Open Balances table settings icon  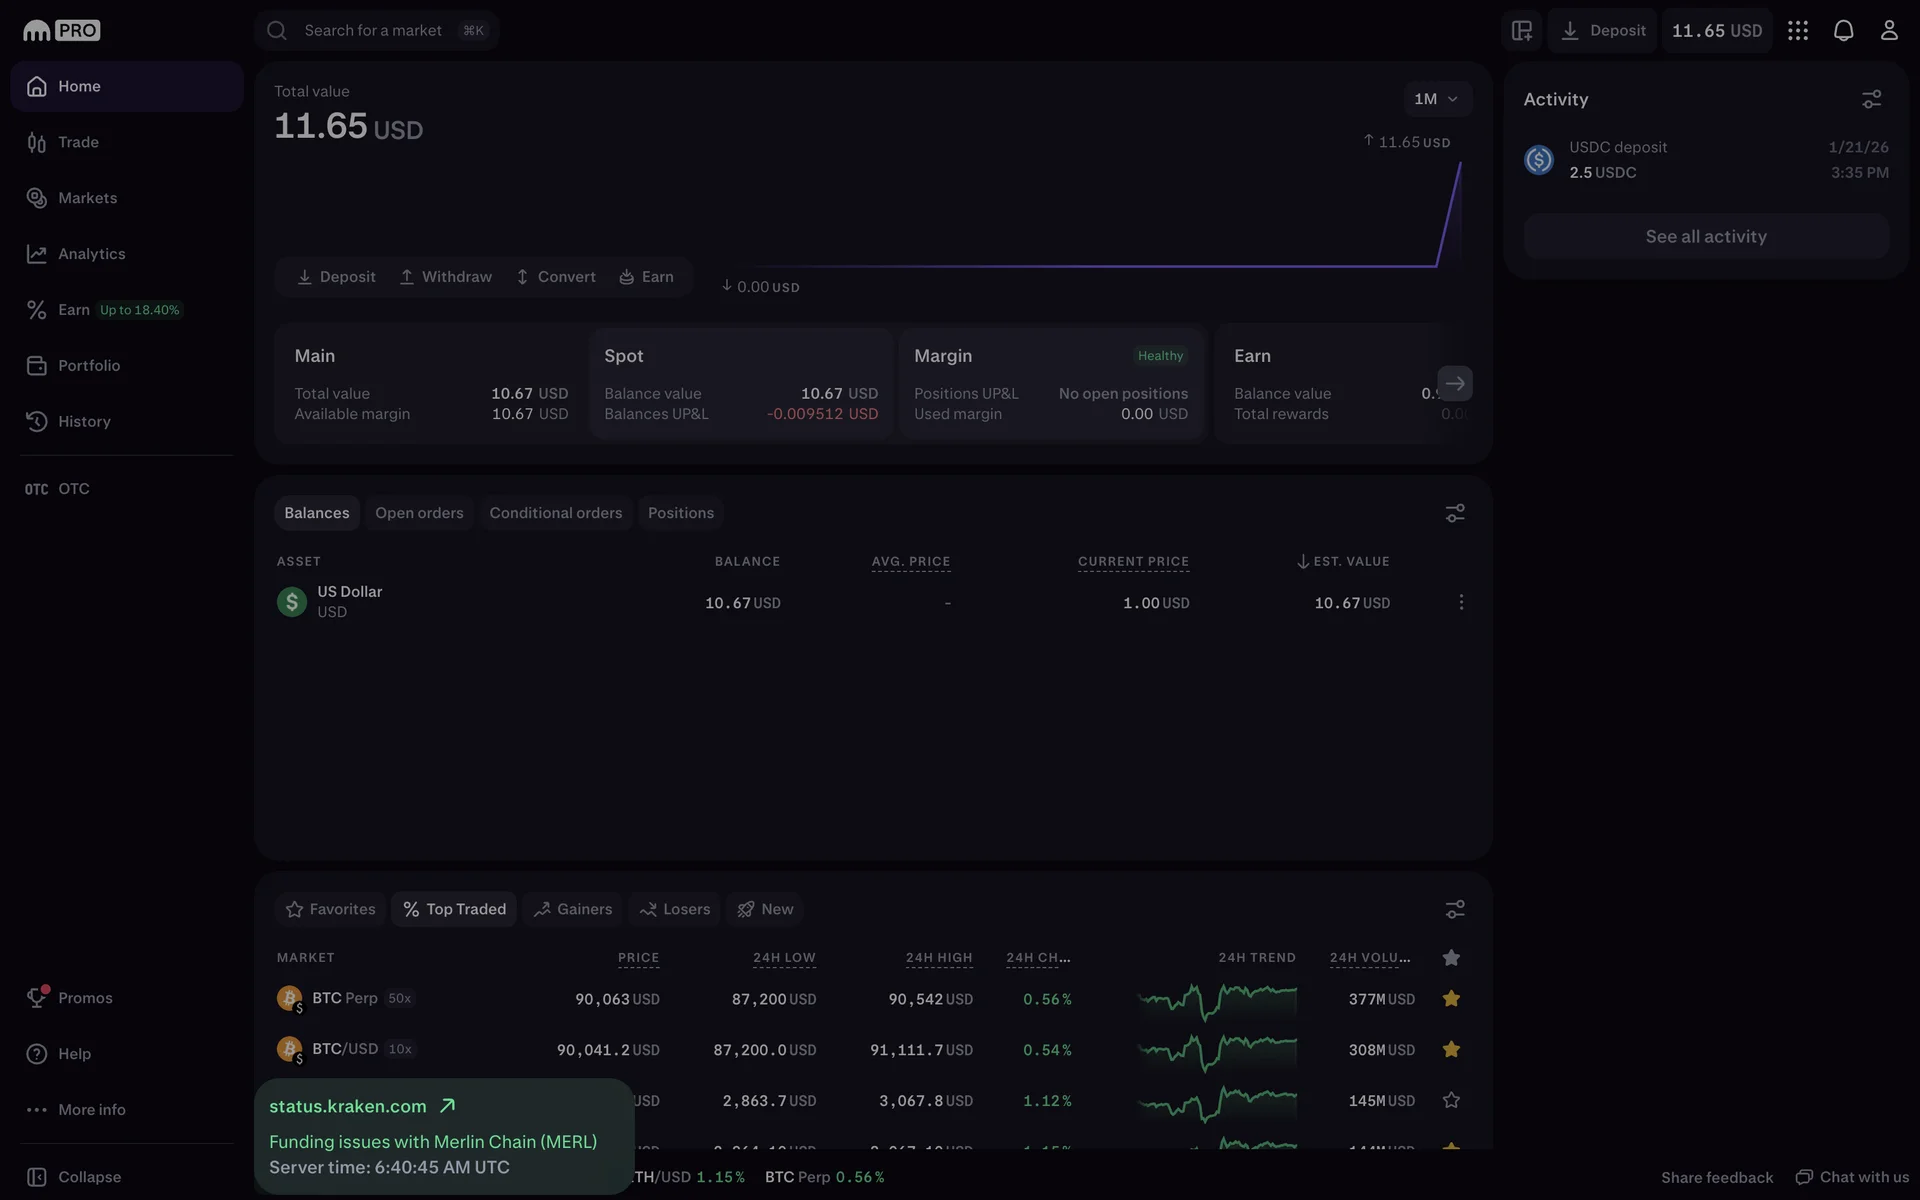point(1454,513)
